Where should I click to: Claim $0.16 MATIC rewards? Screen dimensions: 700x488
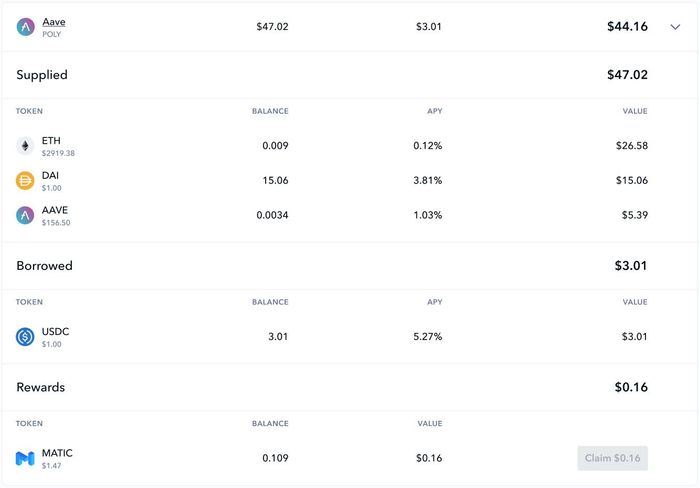pyautogui.click(x=612, y=458)
